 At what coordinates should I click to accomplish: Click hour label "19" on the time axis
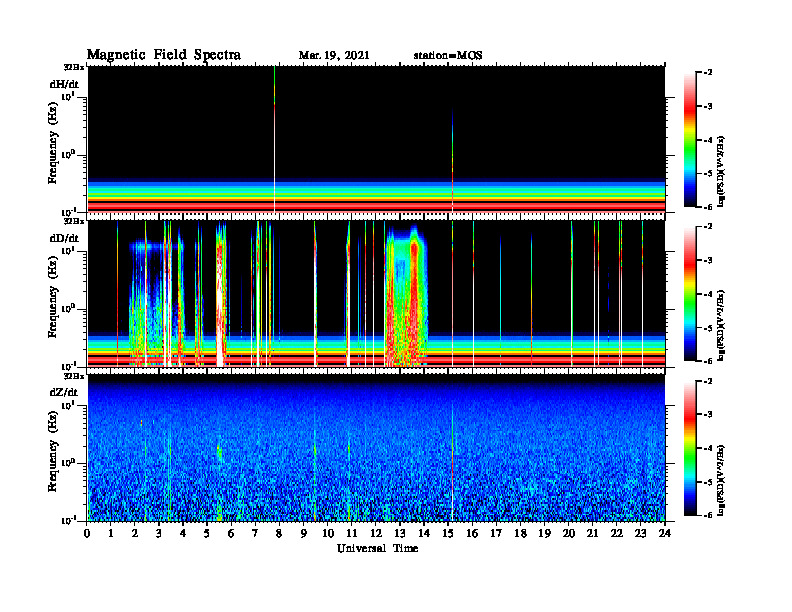[544, 533]
